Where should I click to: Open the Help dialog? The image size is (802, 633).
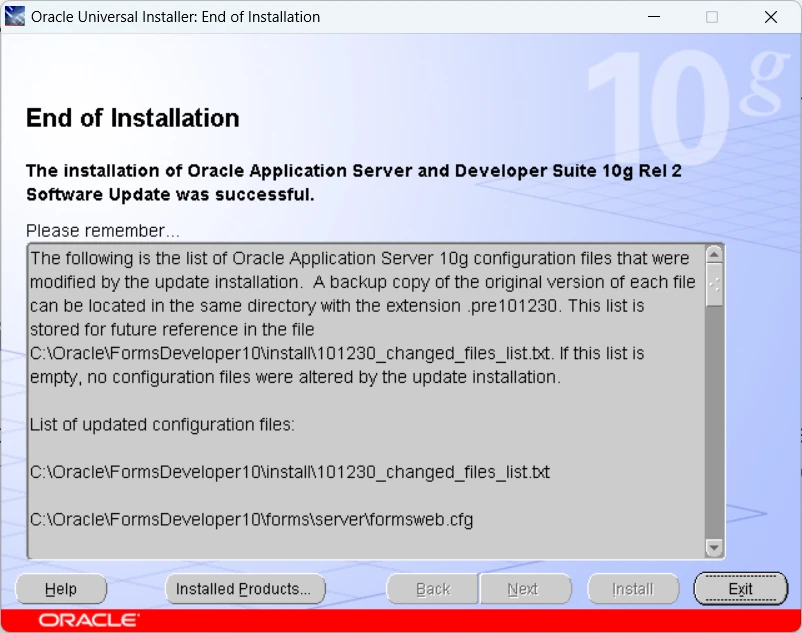coord(61,589)
